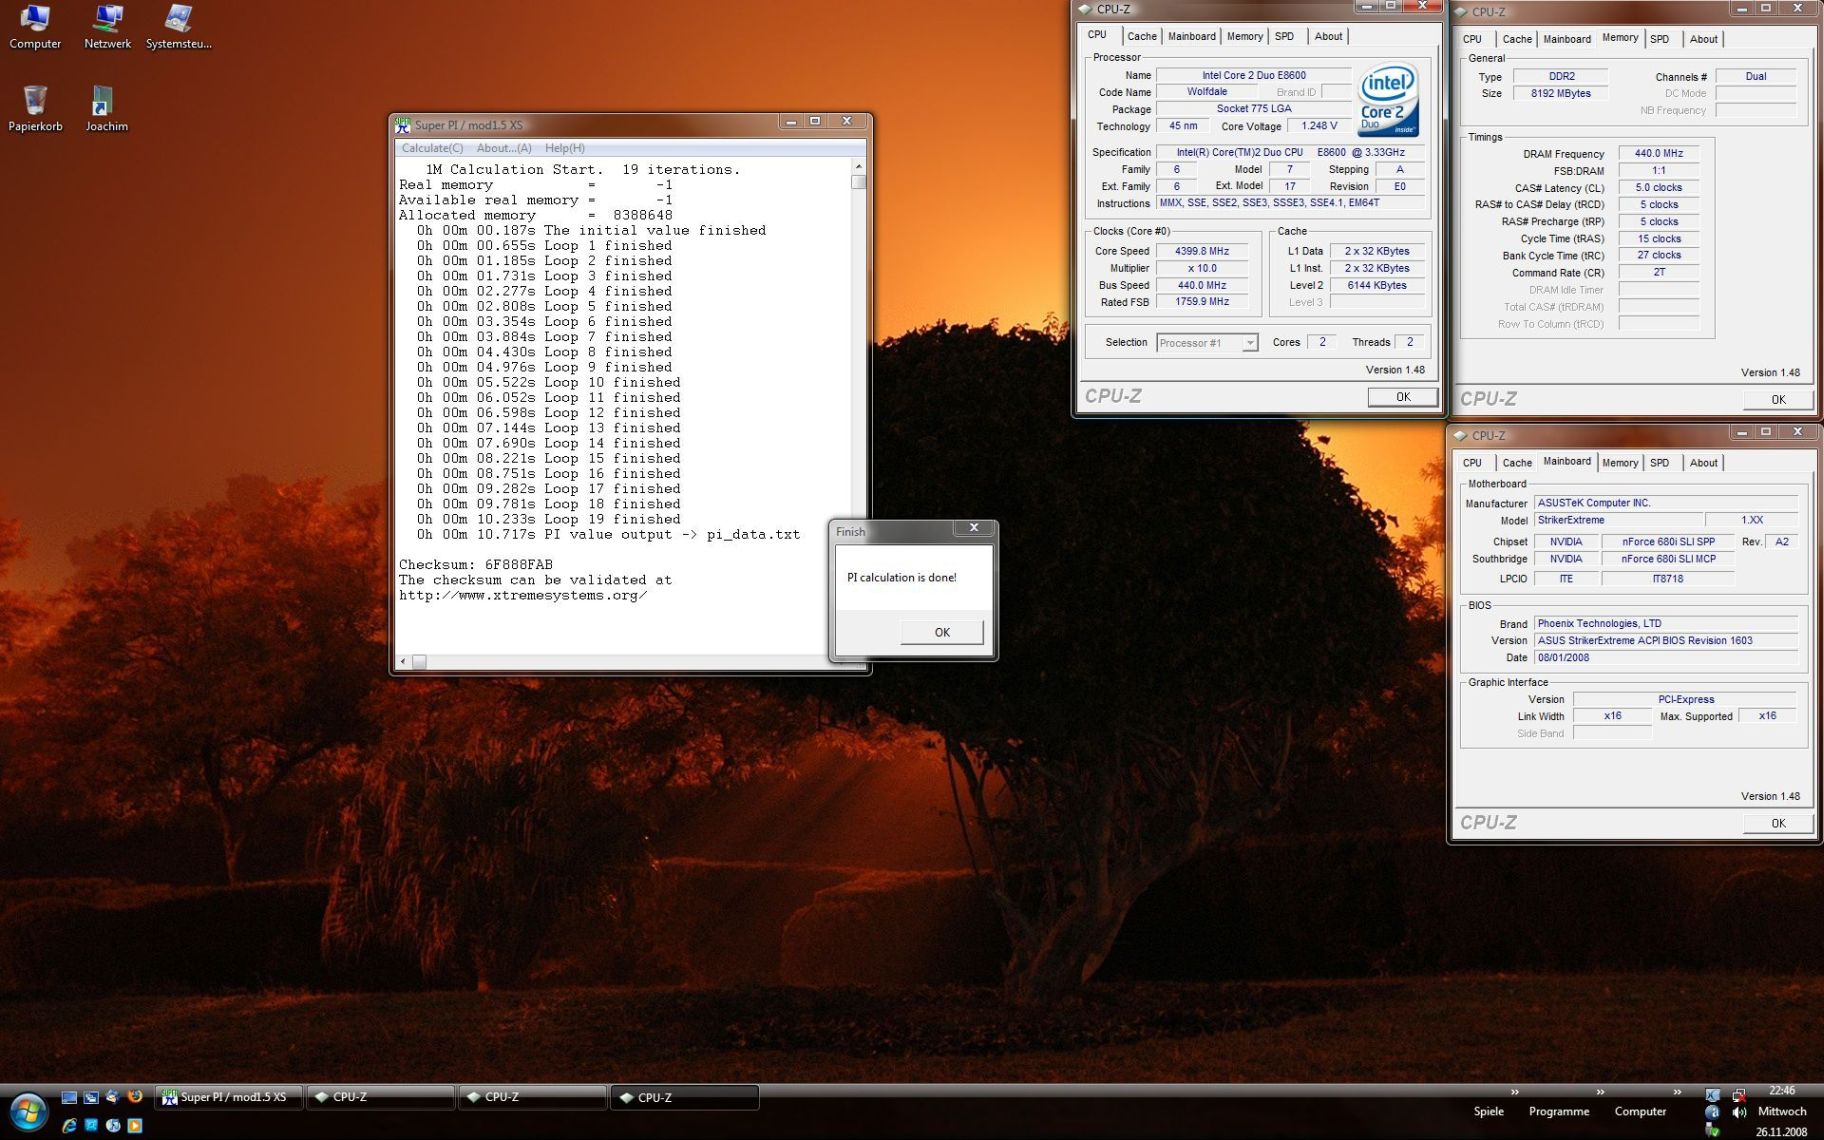1824x1140 pixels.
Task: Expand the Spiele toolbar chevron
Action: click(x=1514, y=1092)
